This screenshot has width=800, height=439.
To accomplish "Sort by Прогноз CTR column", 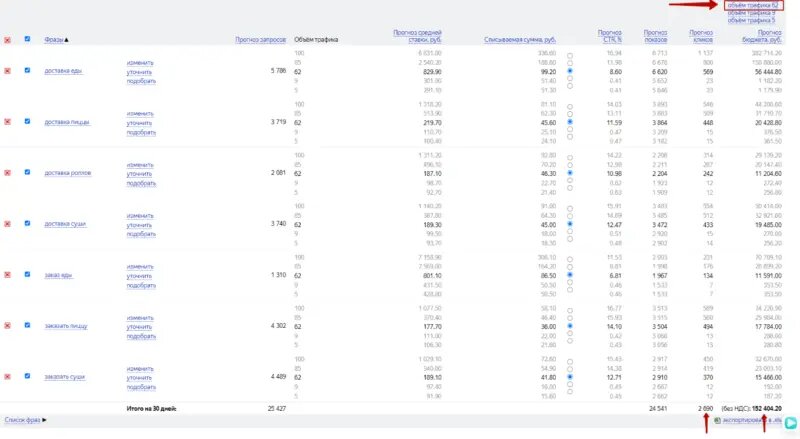I will [610, 36].
